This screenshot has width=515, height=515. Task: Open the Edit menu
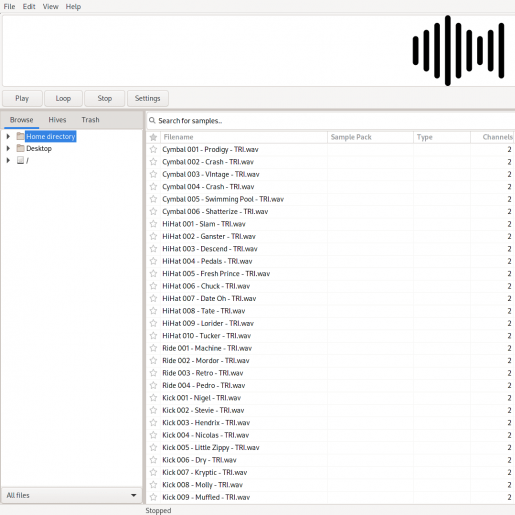click(29, 7)
